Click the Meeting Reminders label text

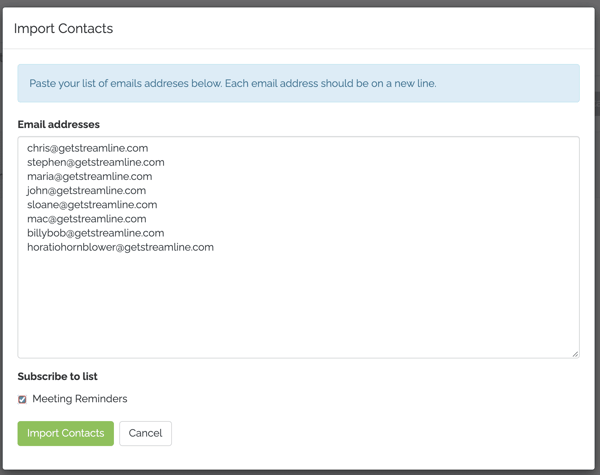(x=80, y=399)
